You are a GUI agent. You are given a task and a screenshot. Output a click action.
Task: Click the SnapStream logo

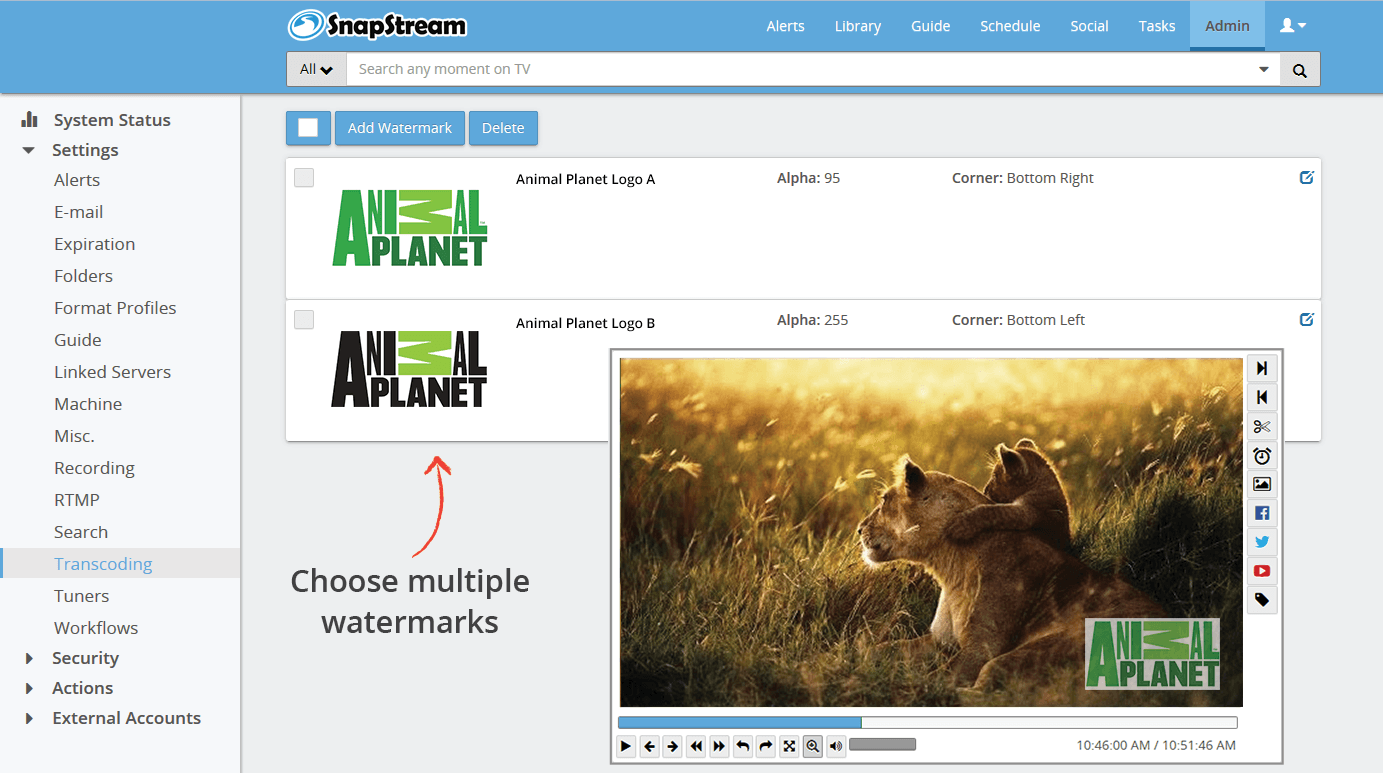coord(377,25)
